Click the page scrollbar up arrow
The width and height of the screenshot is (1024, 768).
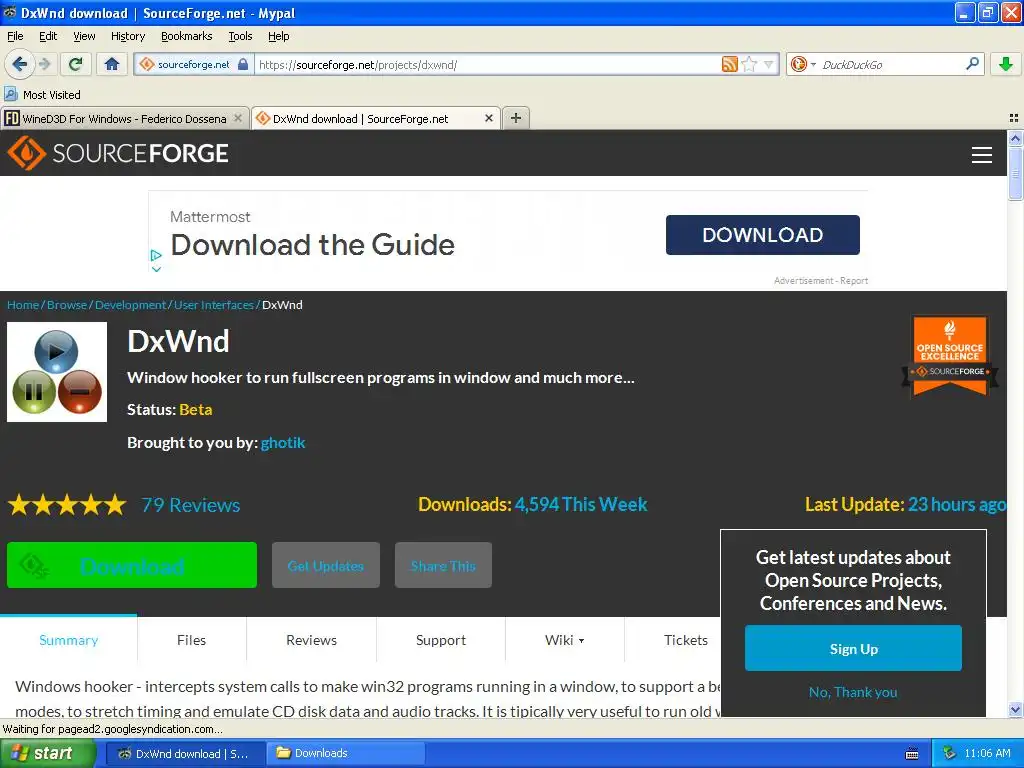tap(1015, 138)
